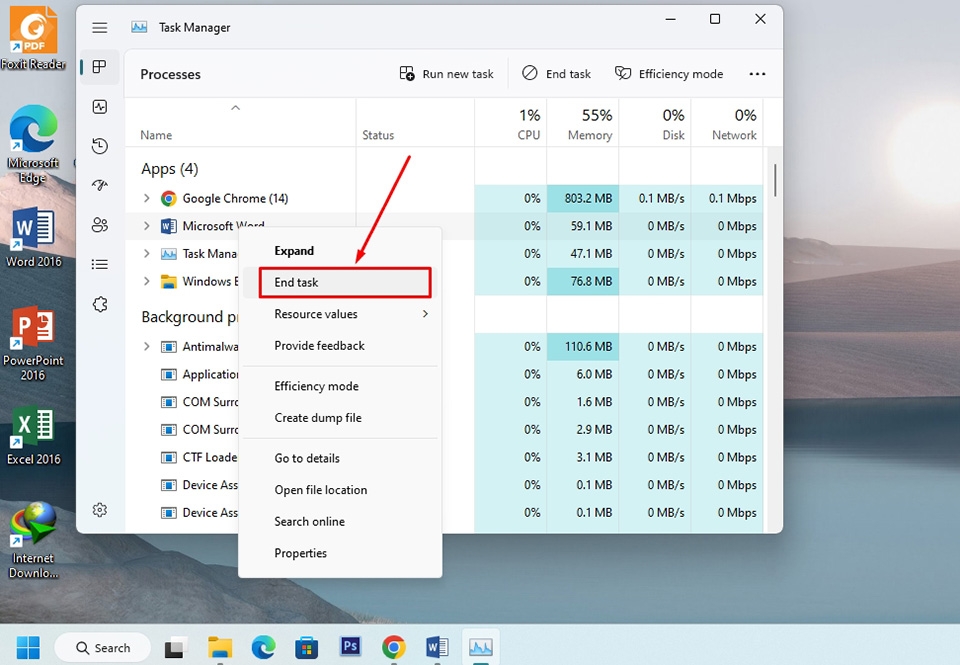This screenshot has height=665, width=960.
Task: Launch Photoshop from the taskbar
Action: [x=349, y=647]
